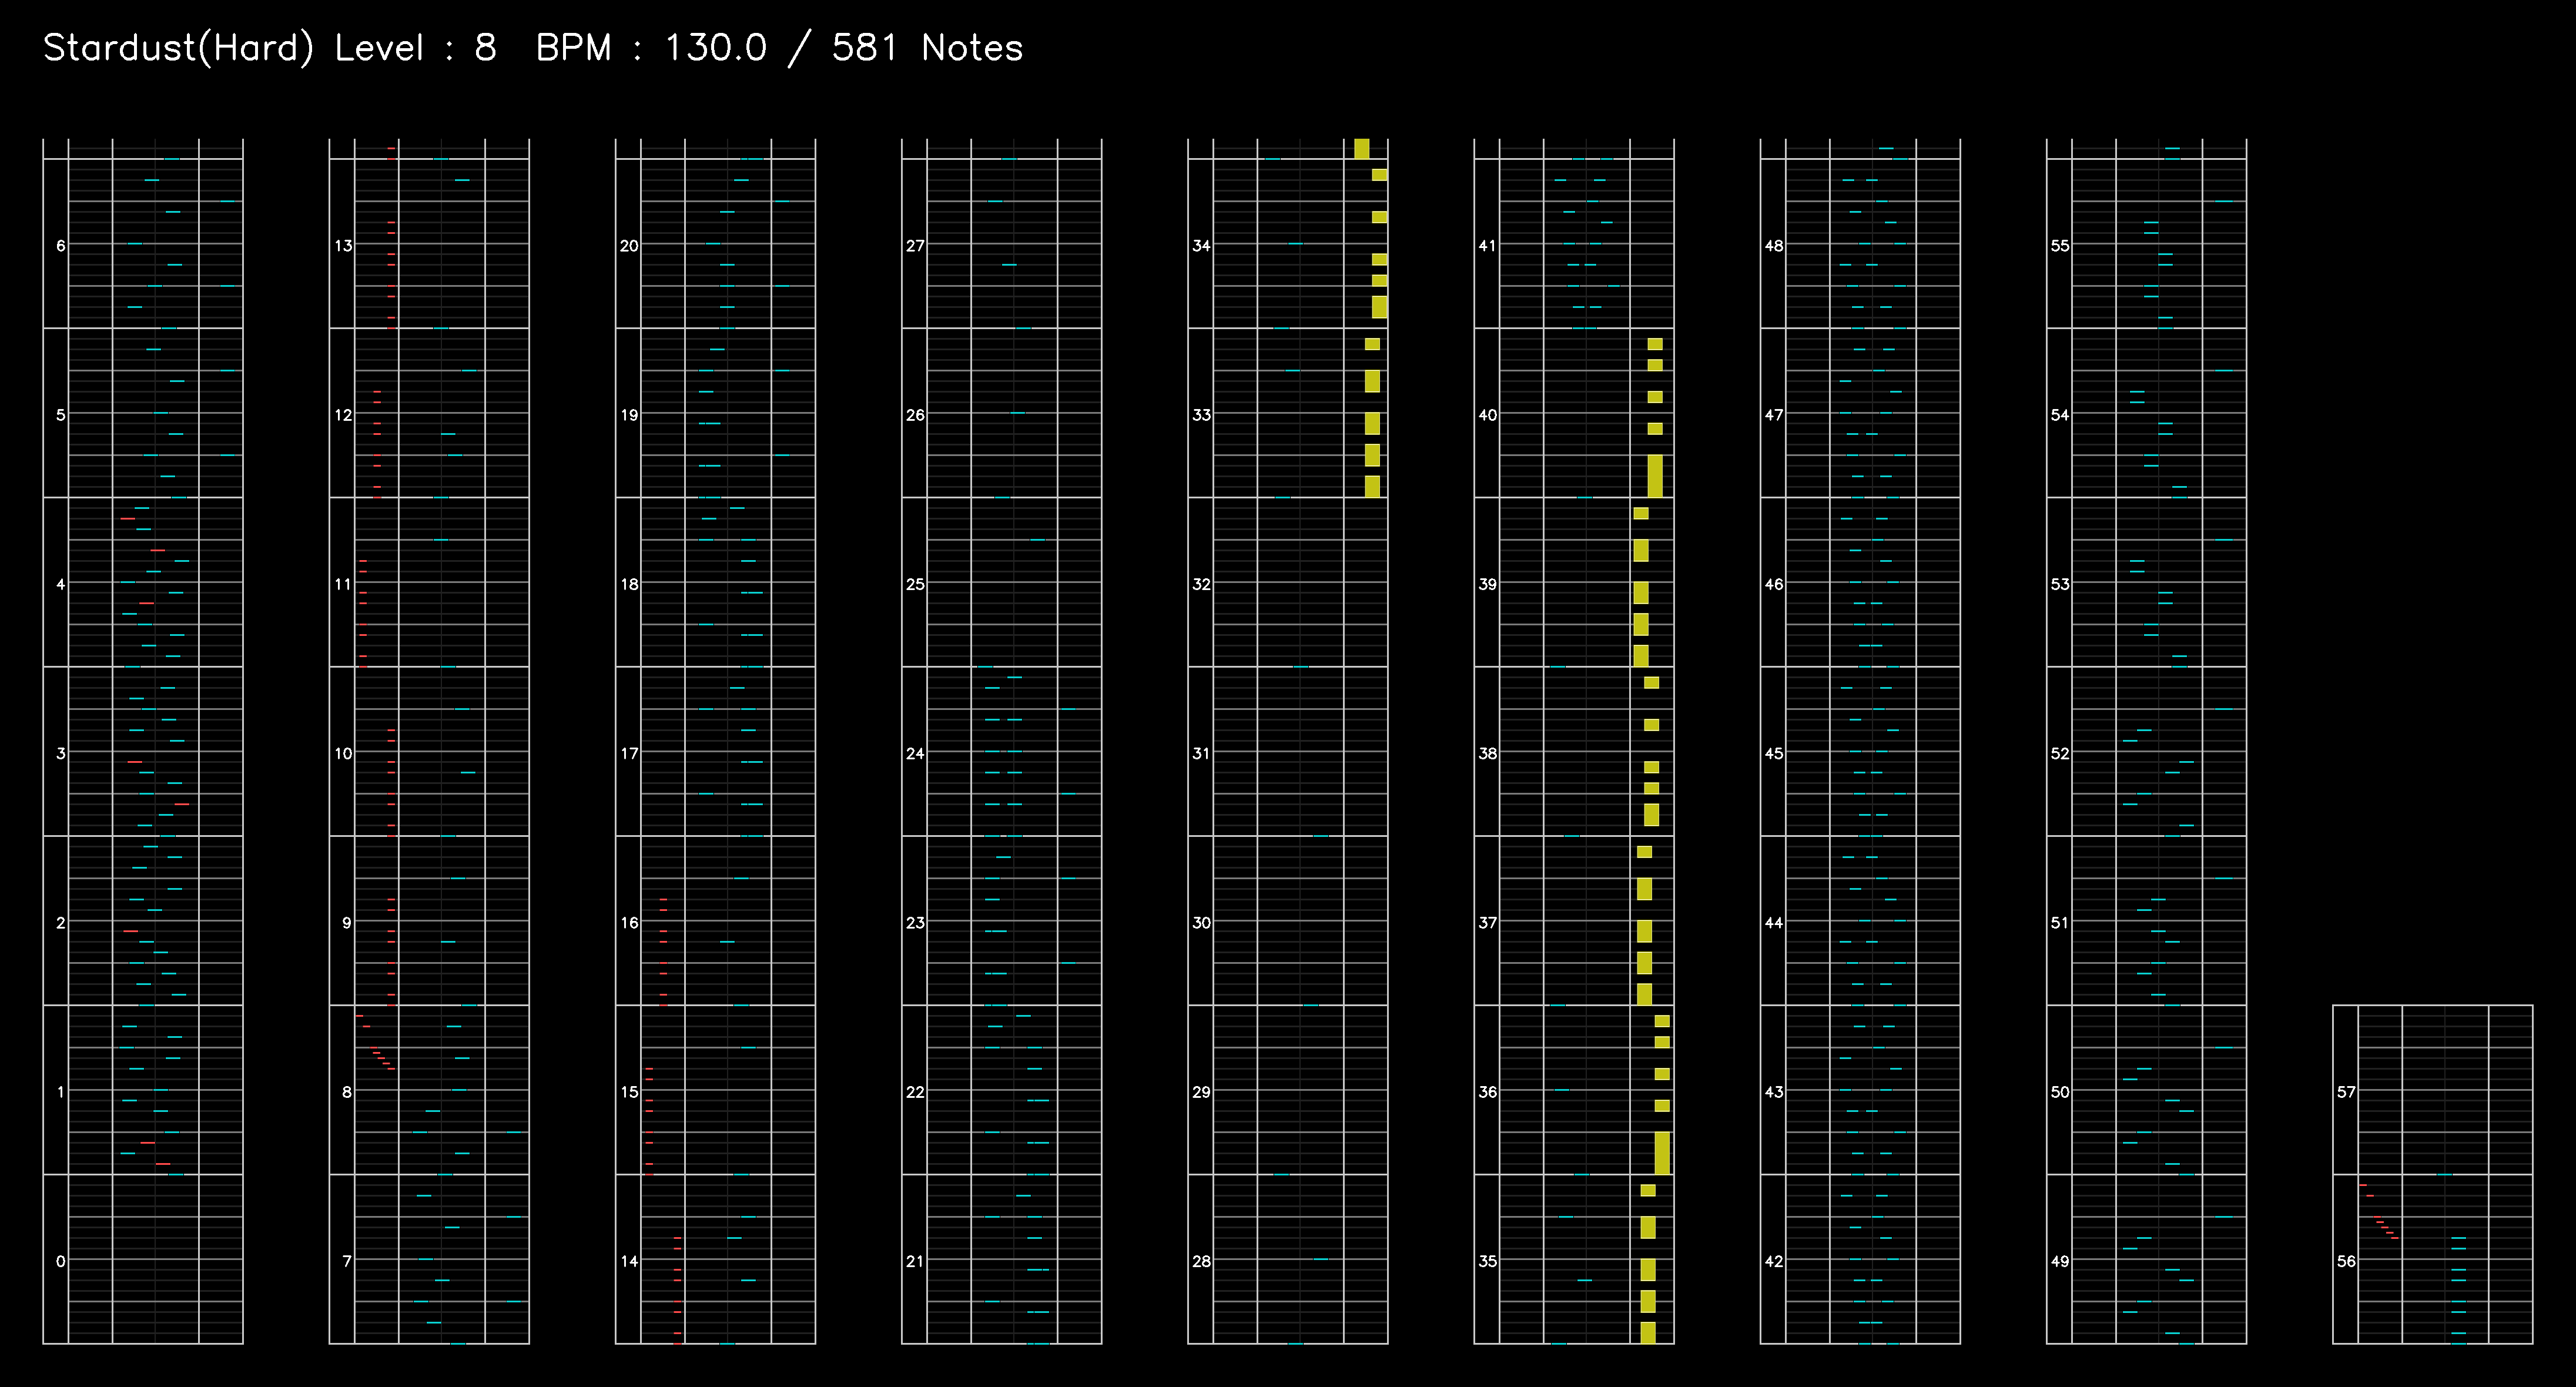The height and width of the screenshot is (1387, 2576).
Task: Select measure number 25 label
Action: pos(915,584)
